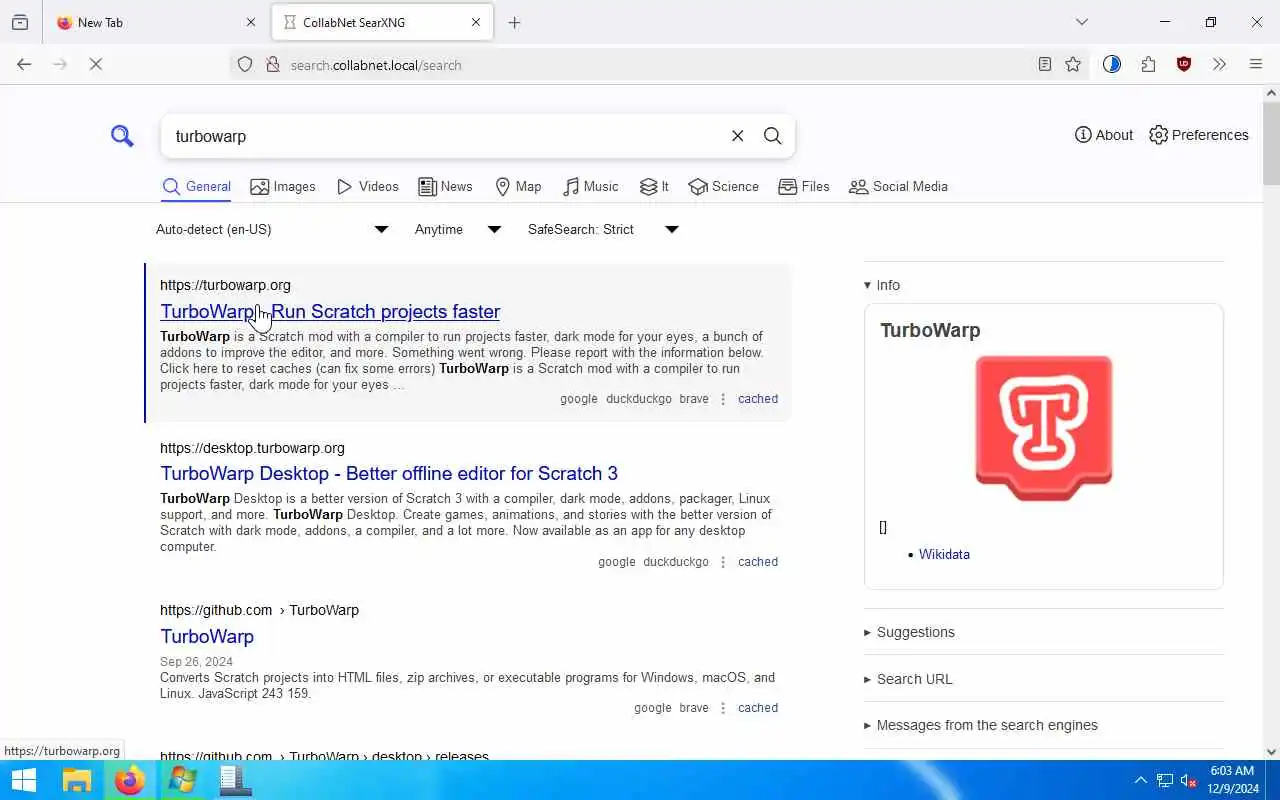This screenshot has width=1280, height=800.
Task: Close the CollabNet SearXNG tab
Action: 476,22
